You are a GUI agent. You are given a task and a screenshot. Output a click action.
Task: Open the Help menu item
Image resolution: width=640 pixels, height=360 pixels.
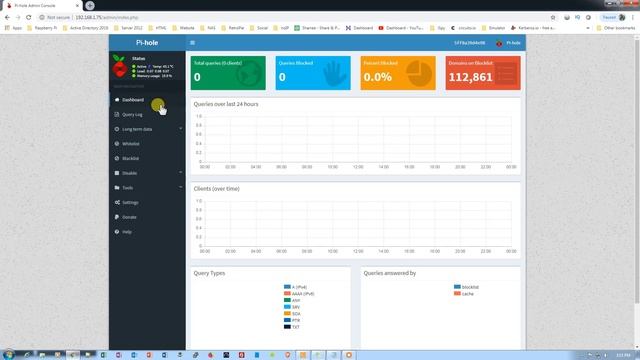coord(147,232)
